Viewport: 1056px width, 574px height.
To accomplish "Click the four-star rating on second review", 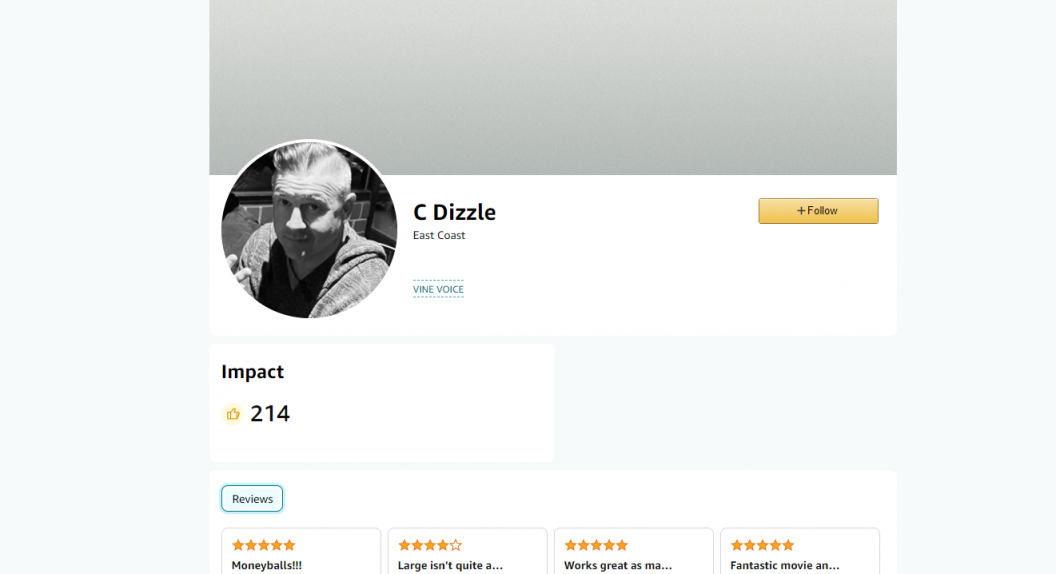I will click(430, 545).
